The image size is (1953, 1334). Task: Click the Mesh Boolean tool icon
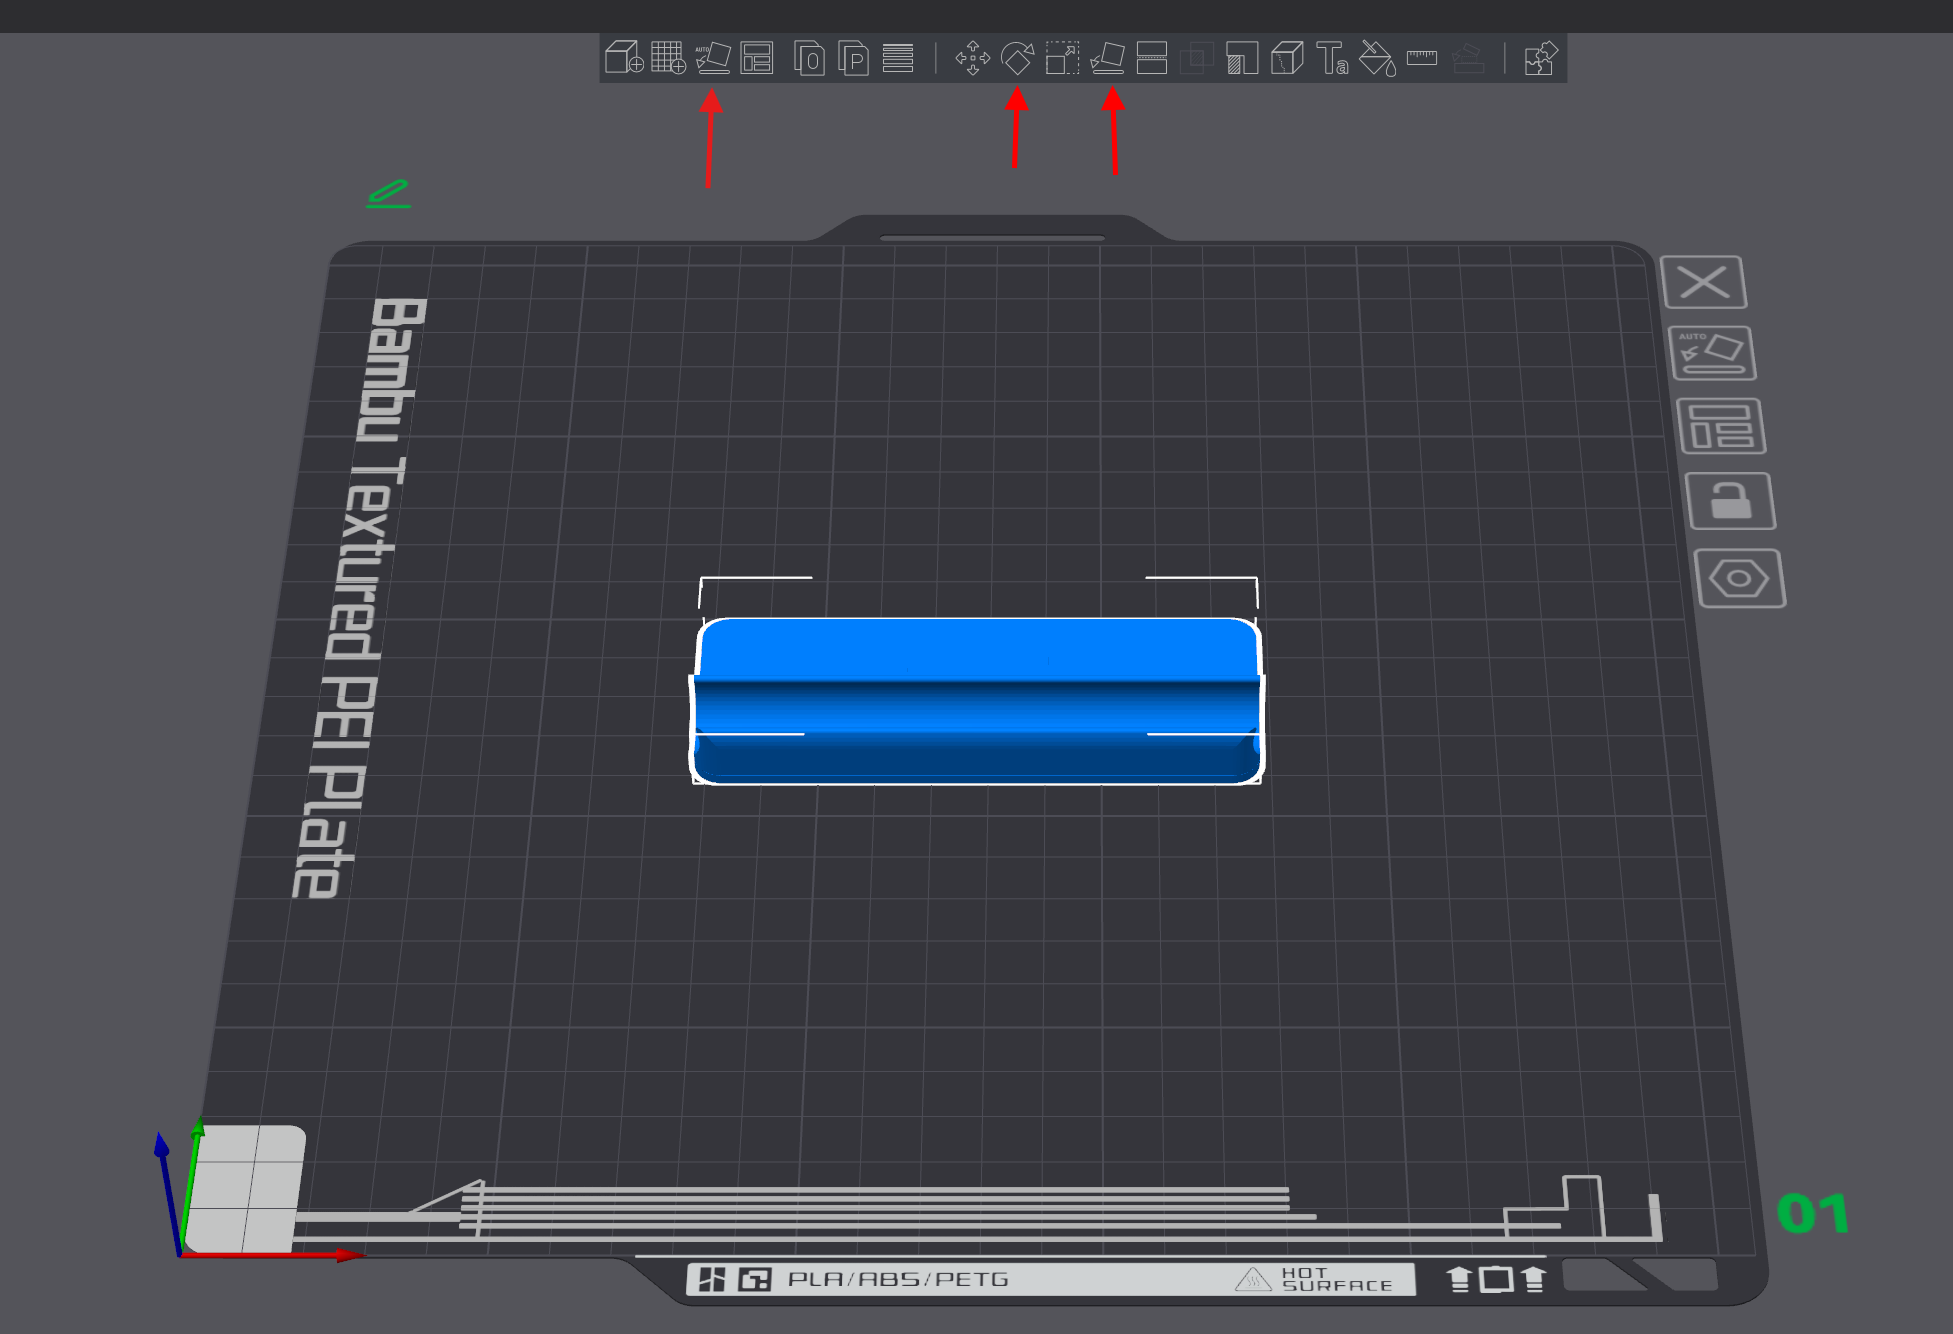tap(1196, 58)
